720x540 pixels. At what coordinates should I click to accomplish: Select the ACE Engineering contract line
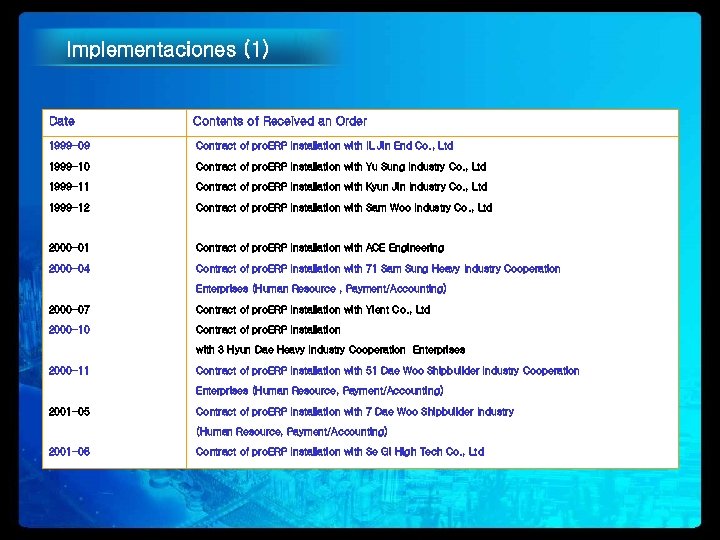pyautogui.click(x=320, y=248)
